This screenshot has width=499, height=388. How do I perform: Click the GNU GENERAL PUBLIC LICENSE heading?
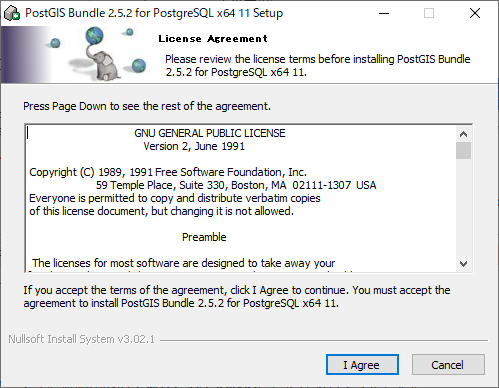tap(210, 133)
